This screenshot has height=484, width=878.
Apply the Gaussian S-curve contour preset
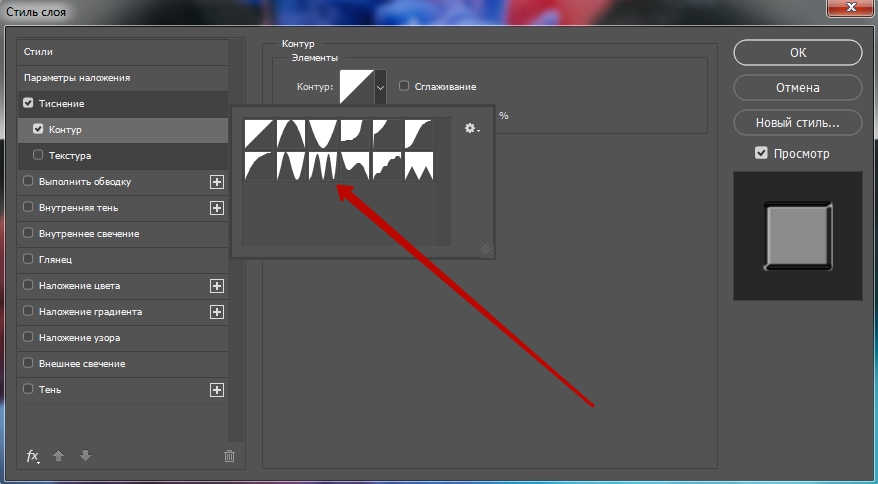(x=419, y=134)
